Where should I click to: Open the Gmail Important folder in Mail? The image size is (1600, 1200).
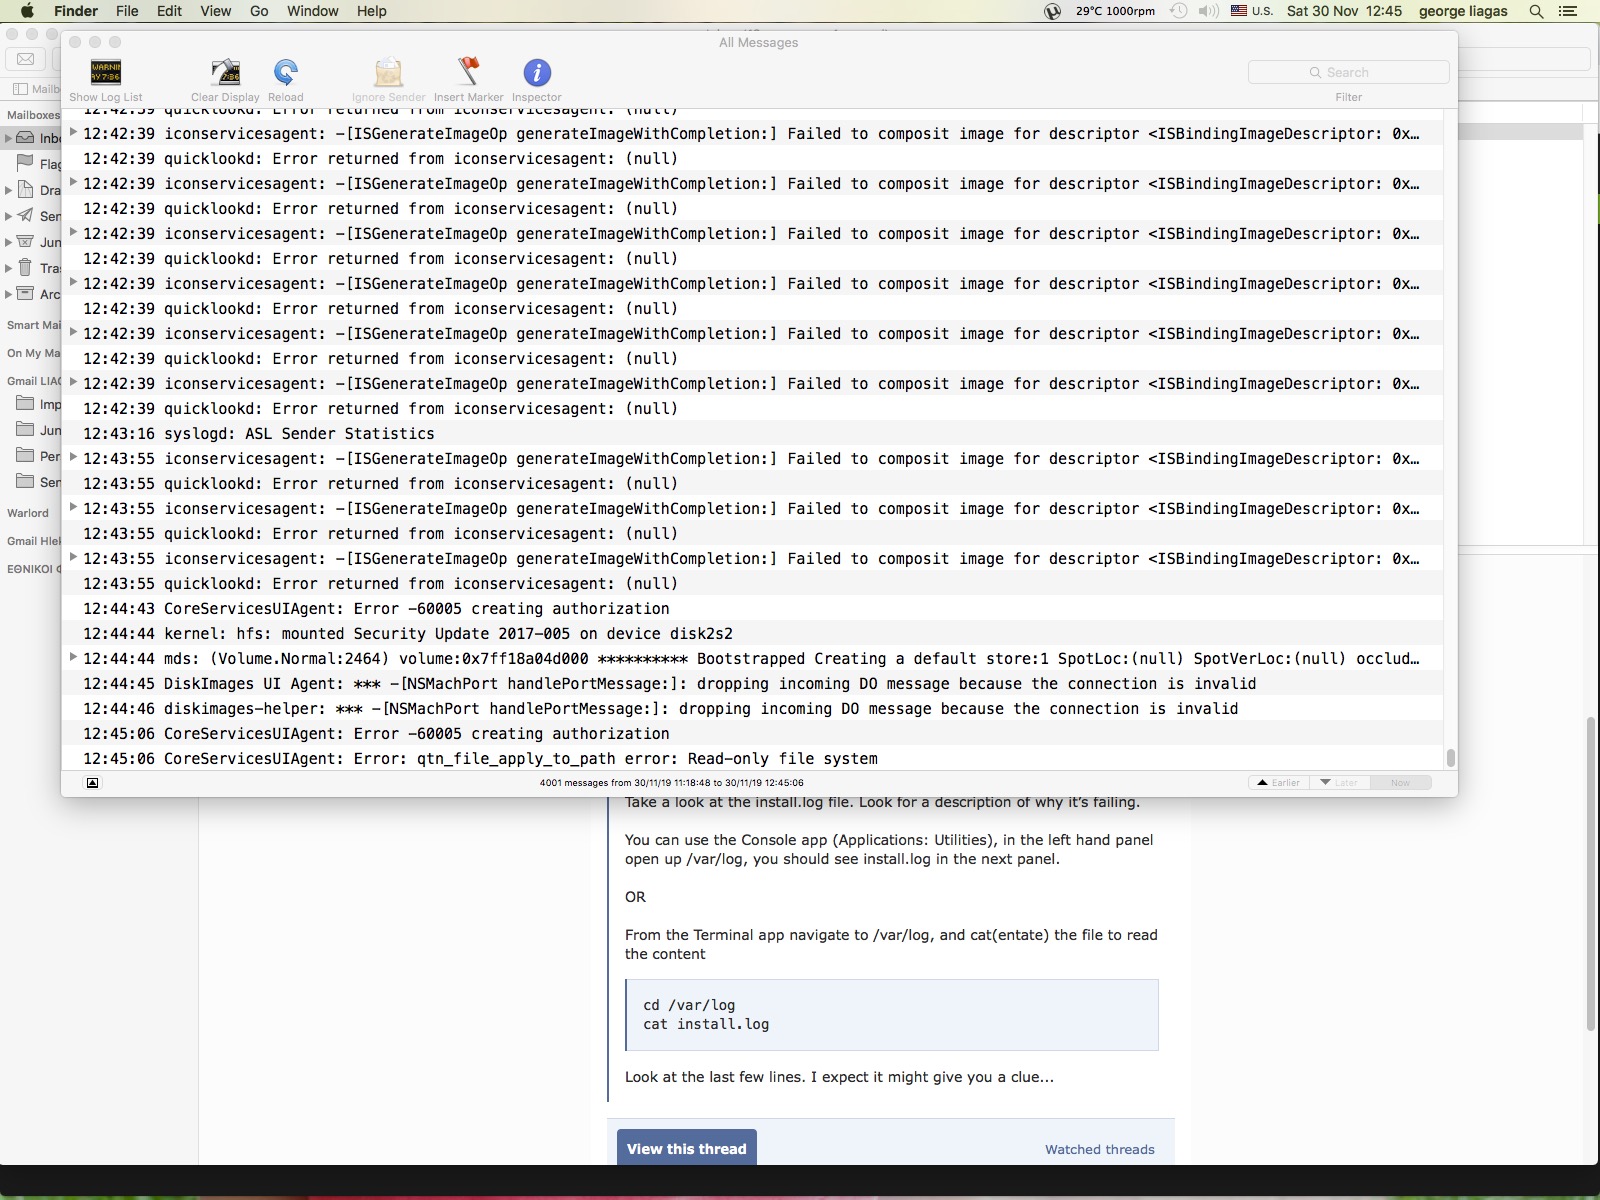[x=38, y=404]
